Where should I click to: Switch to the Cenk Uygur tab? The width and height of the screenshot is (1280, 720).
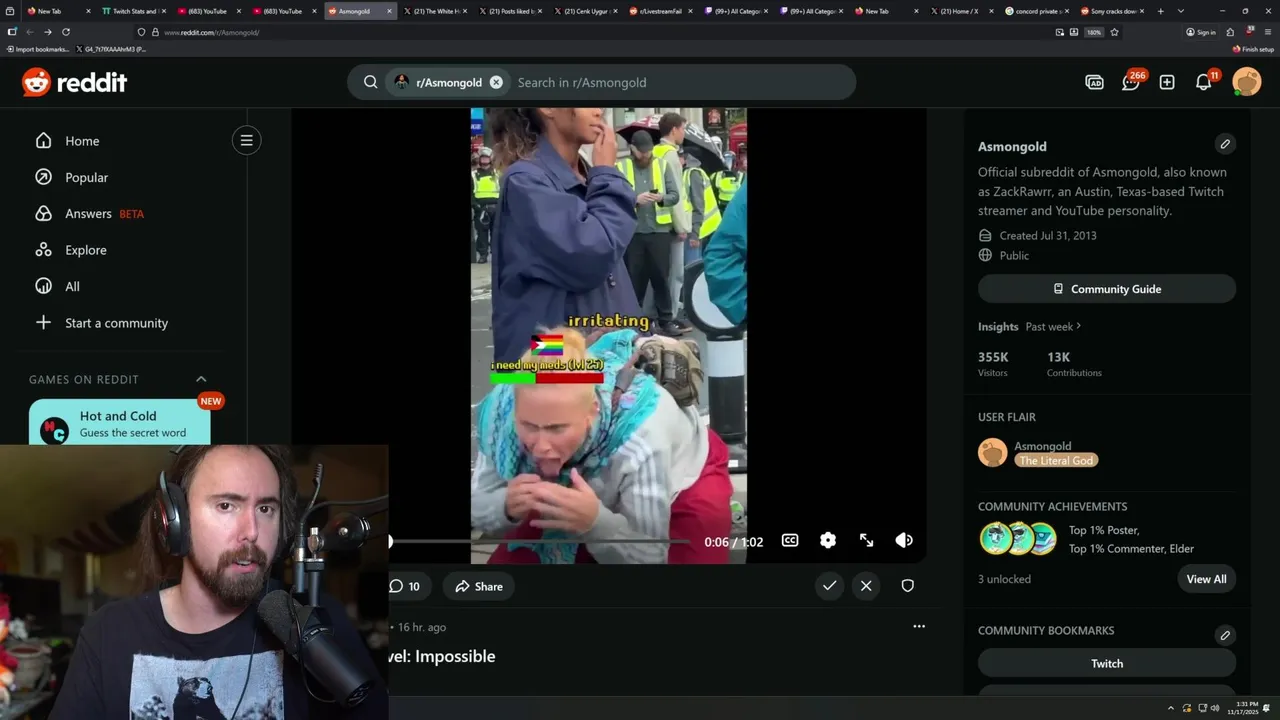(x=585, y=11)
